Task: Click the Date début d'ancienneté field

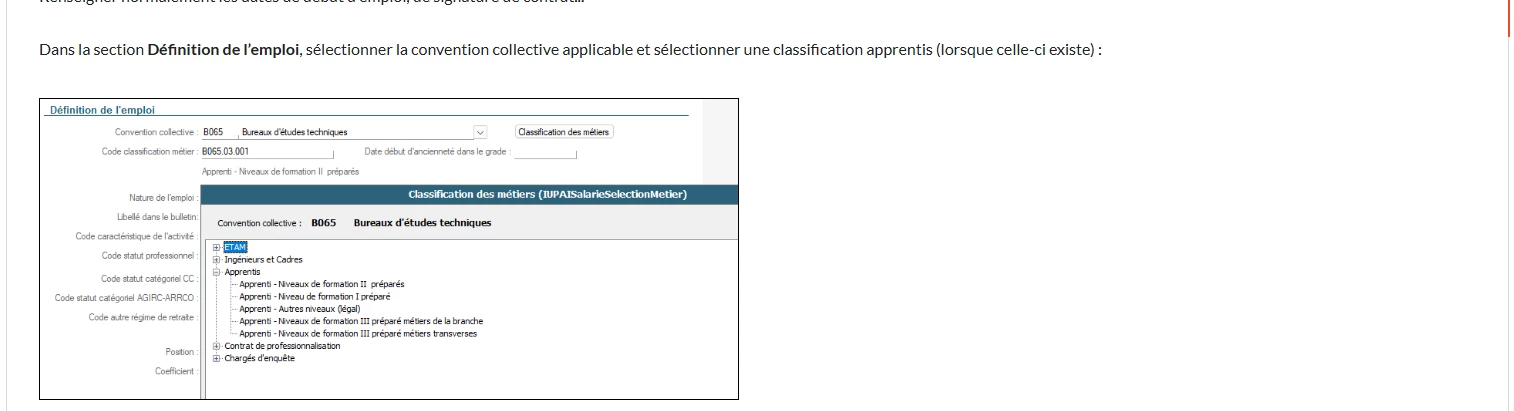Action: coord(546,152)
